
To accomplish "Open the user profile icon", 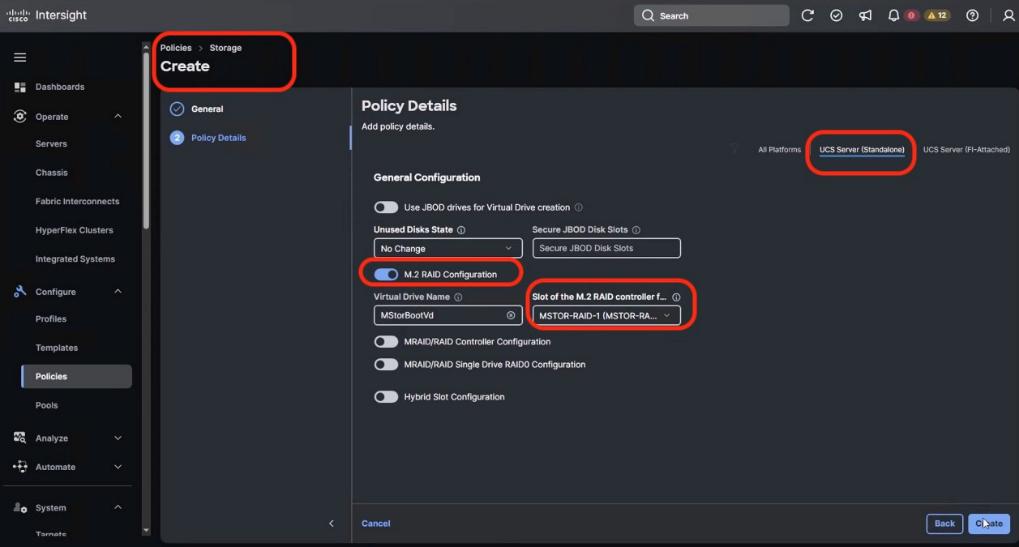I will pos(1008,16).
